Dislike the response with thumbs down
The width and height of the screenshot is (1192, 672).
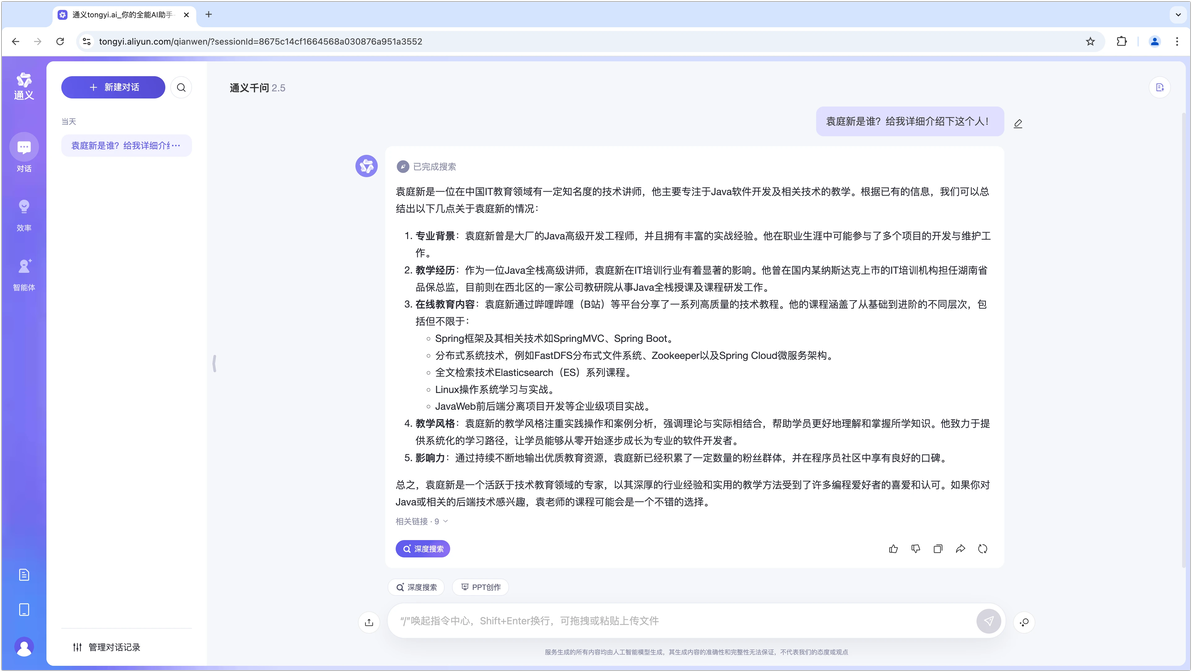[915, 549]
